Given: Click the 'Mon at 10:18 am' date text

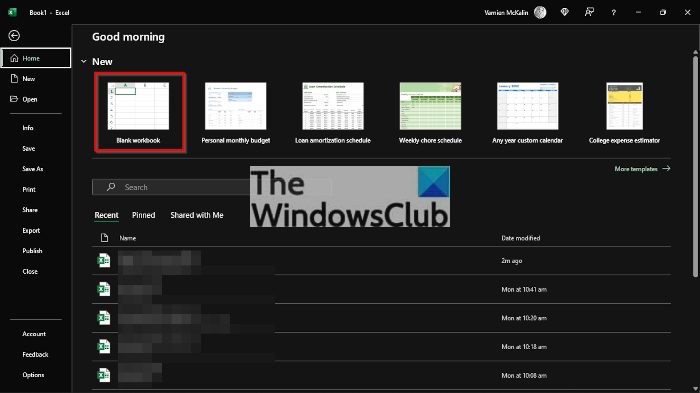Looking at the screenshot, I should (x=524, y=347).
